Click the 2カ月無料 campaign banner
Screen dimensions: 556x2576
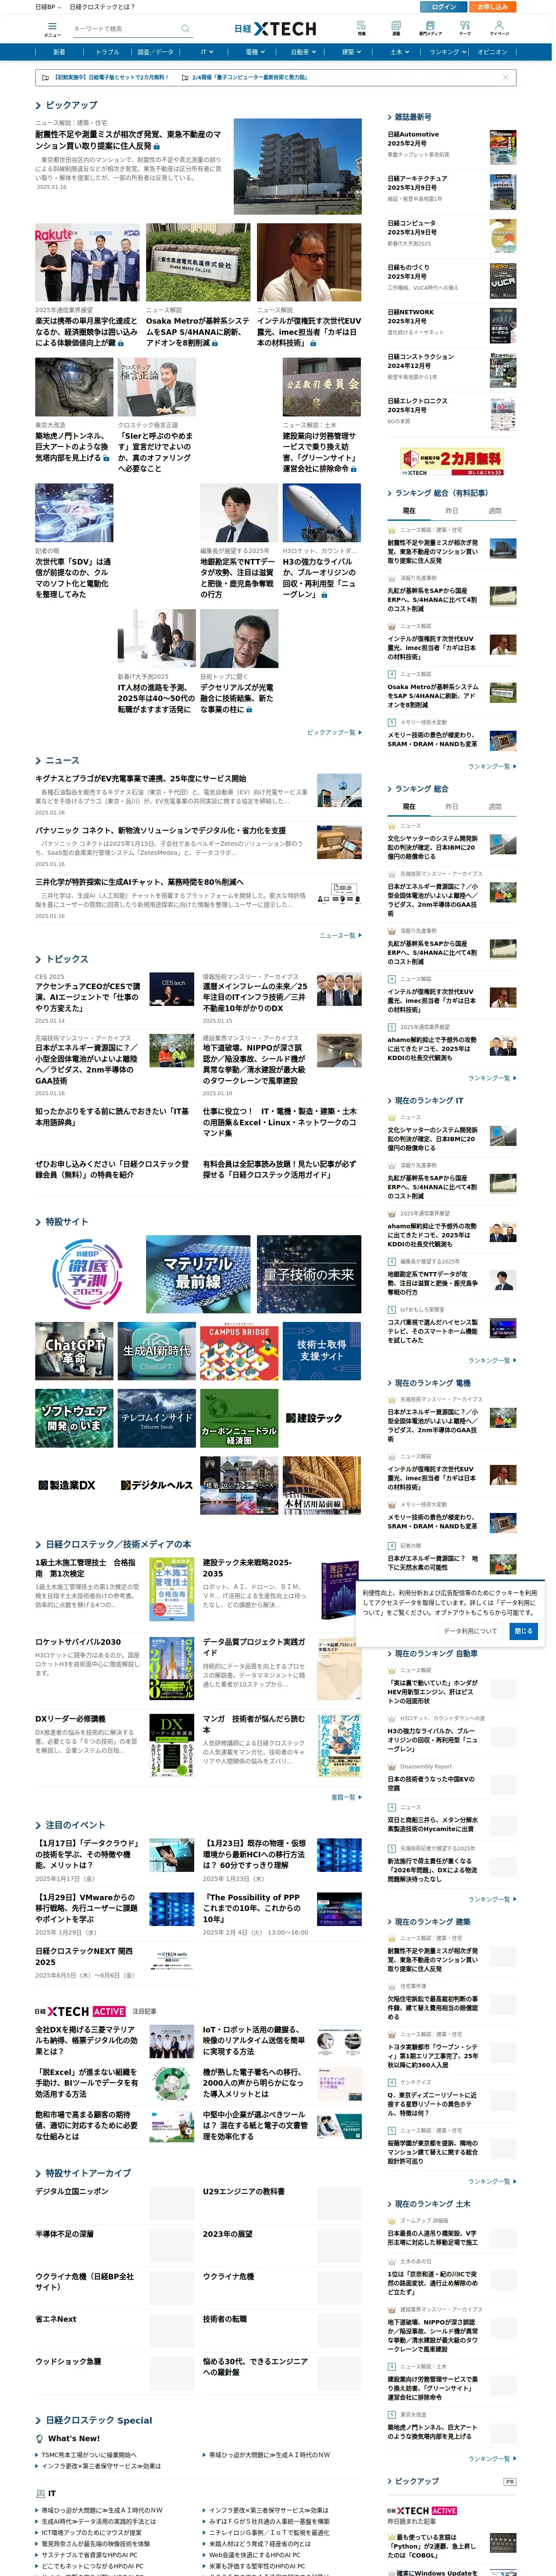[452, 461]
